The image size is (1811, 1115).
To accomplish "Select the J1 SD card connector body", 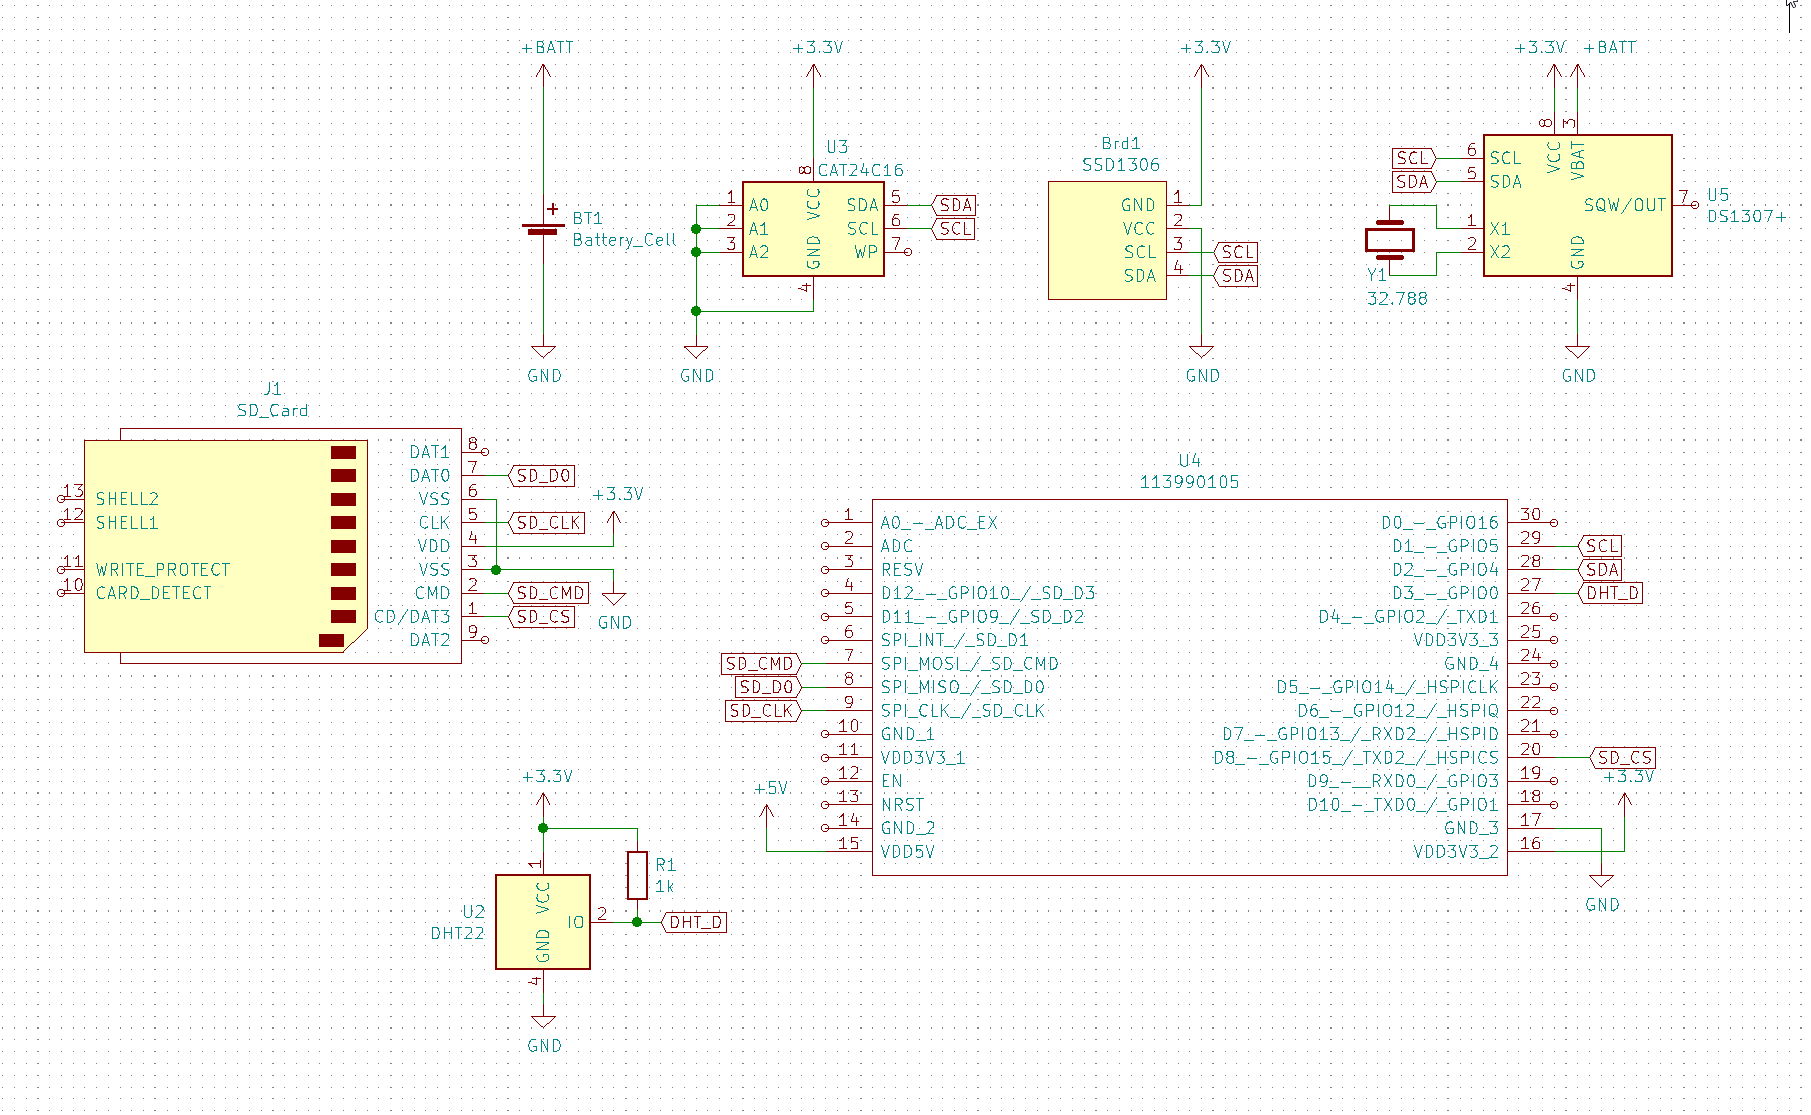I will click(272, 546).
